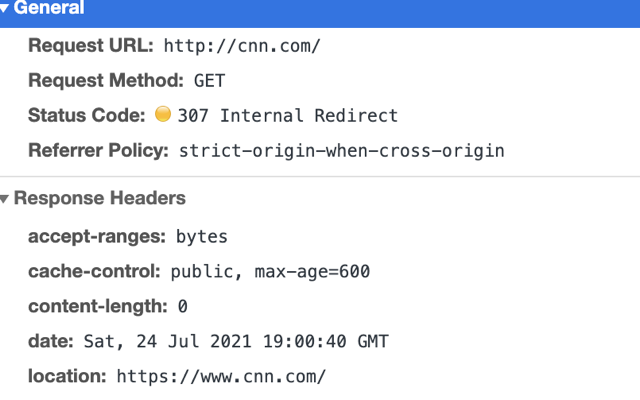Click the Response Headers section title
640x400 pixels.
(x=99, y=198)
